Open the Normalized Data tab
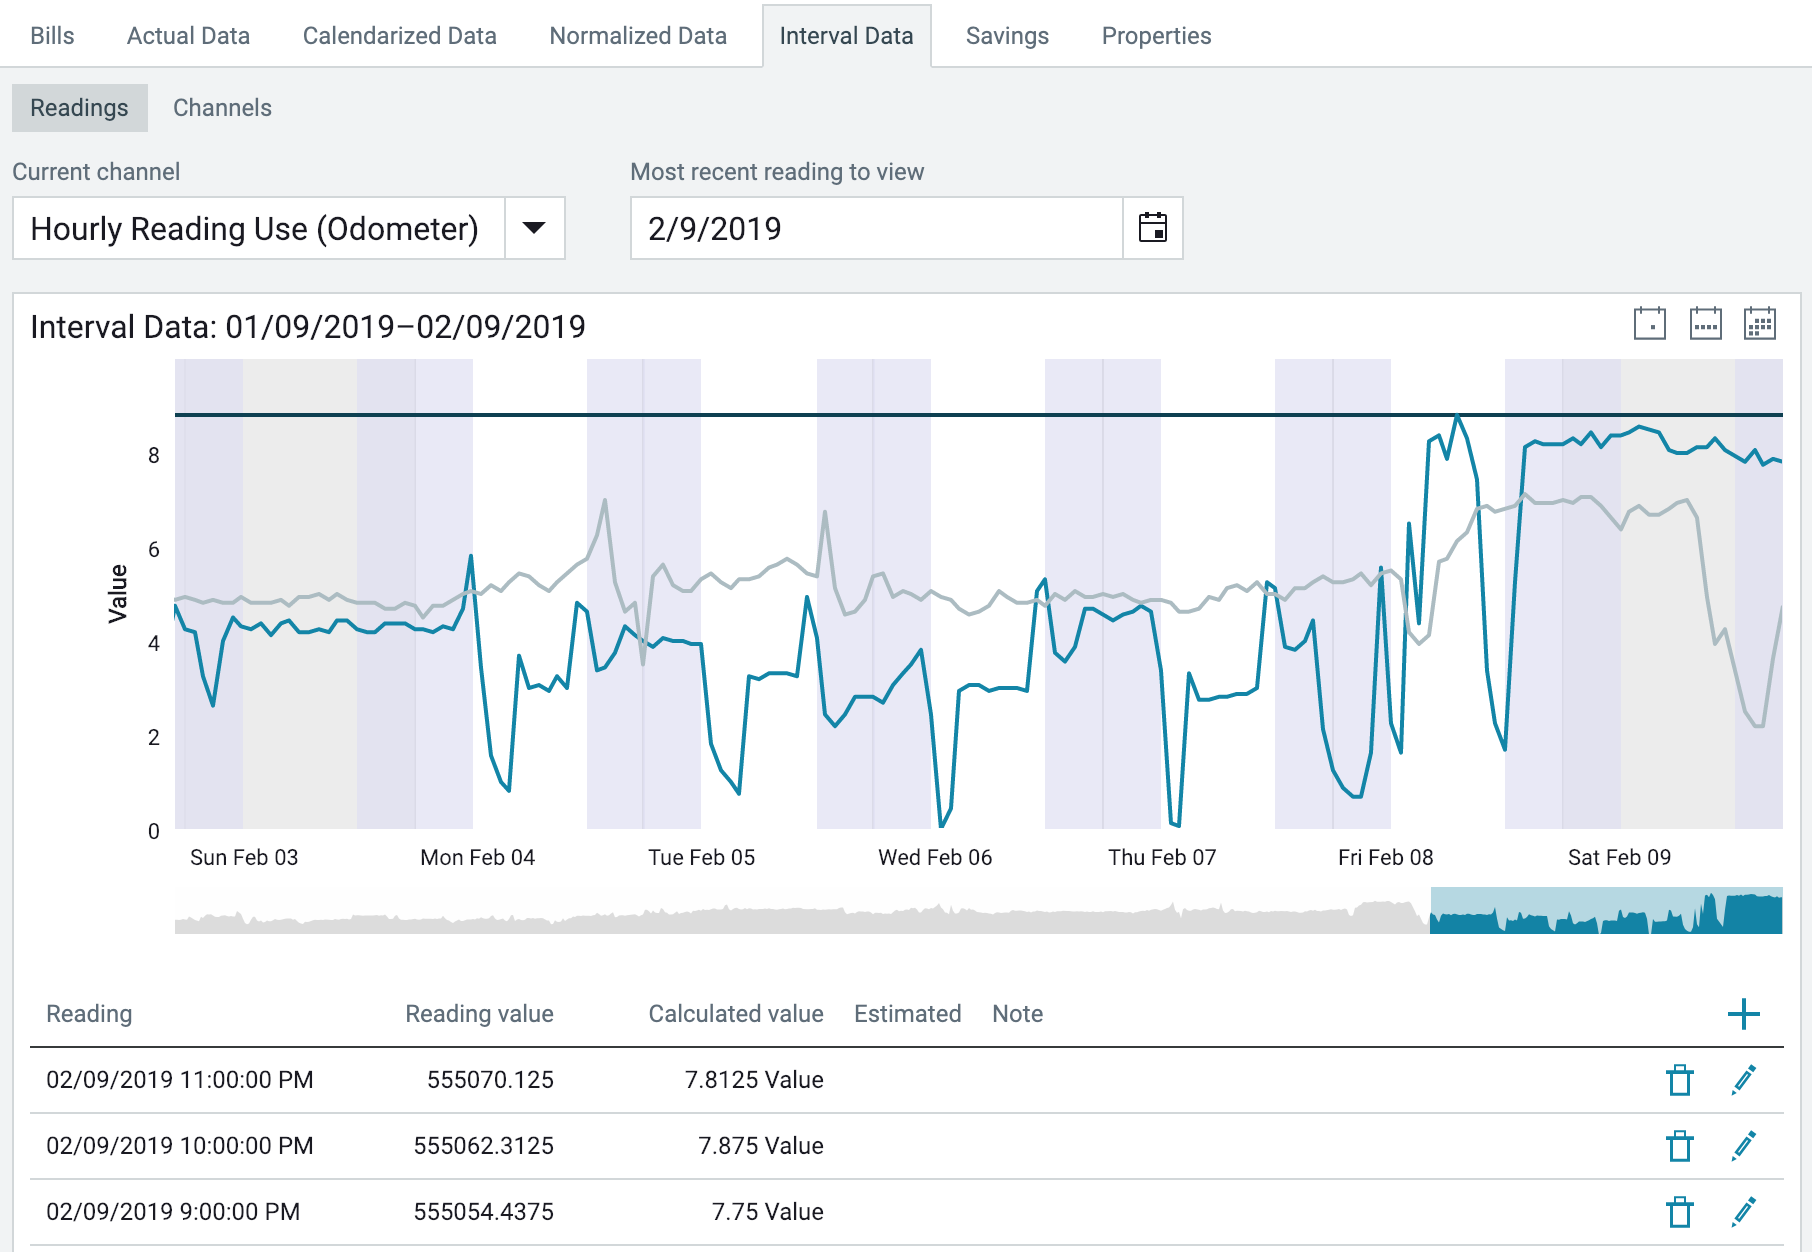The image size is (1812, 1252). click(638, 36)
